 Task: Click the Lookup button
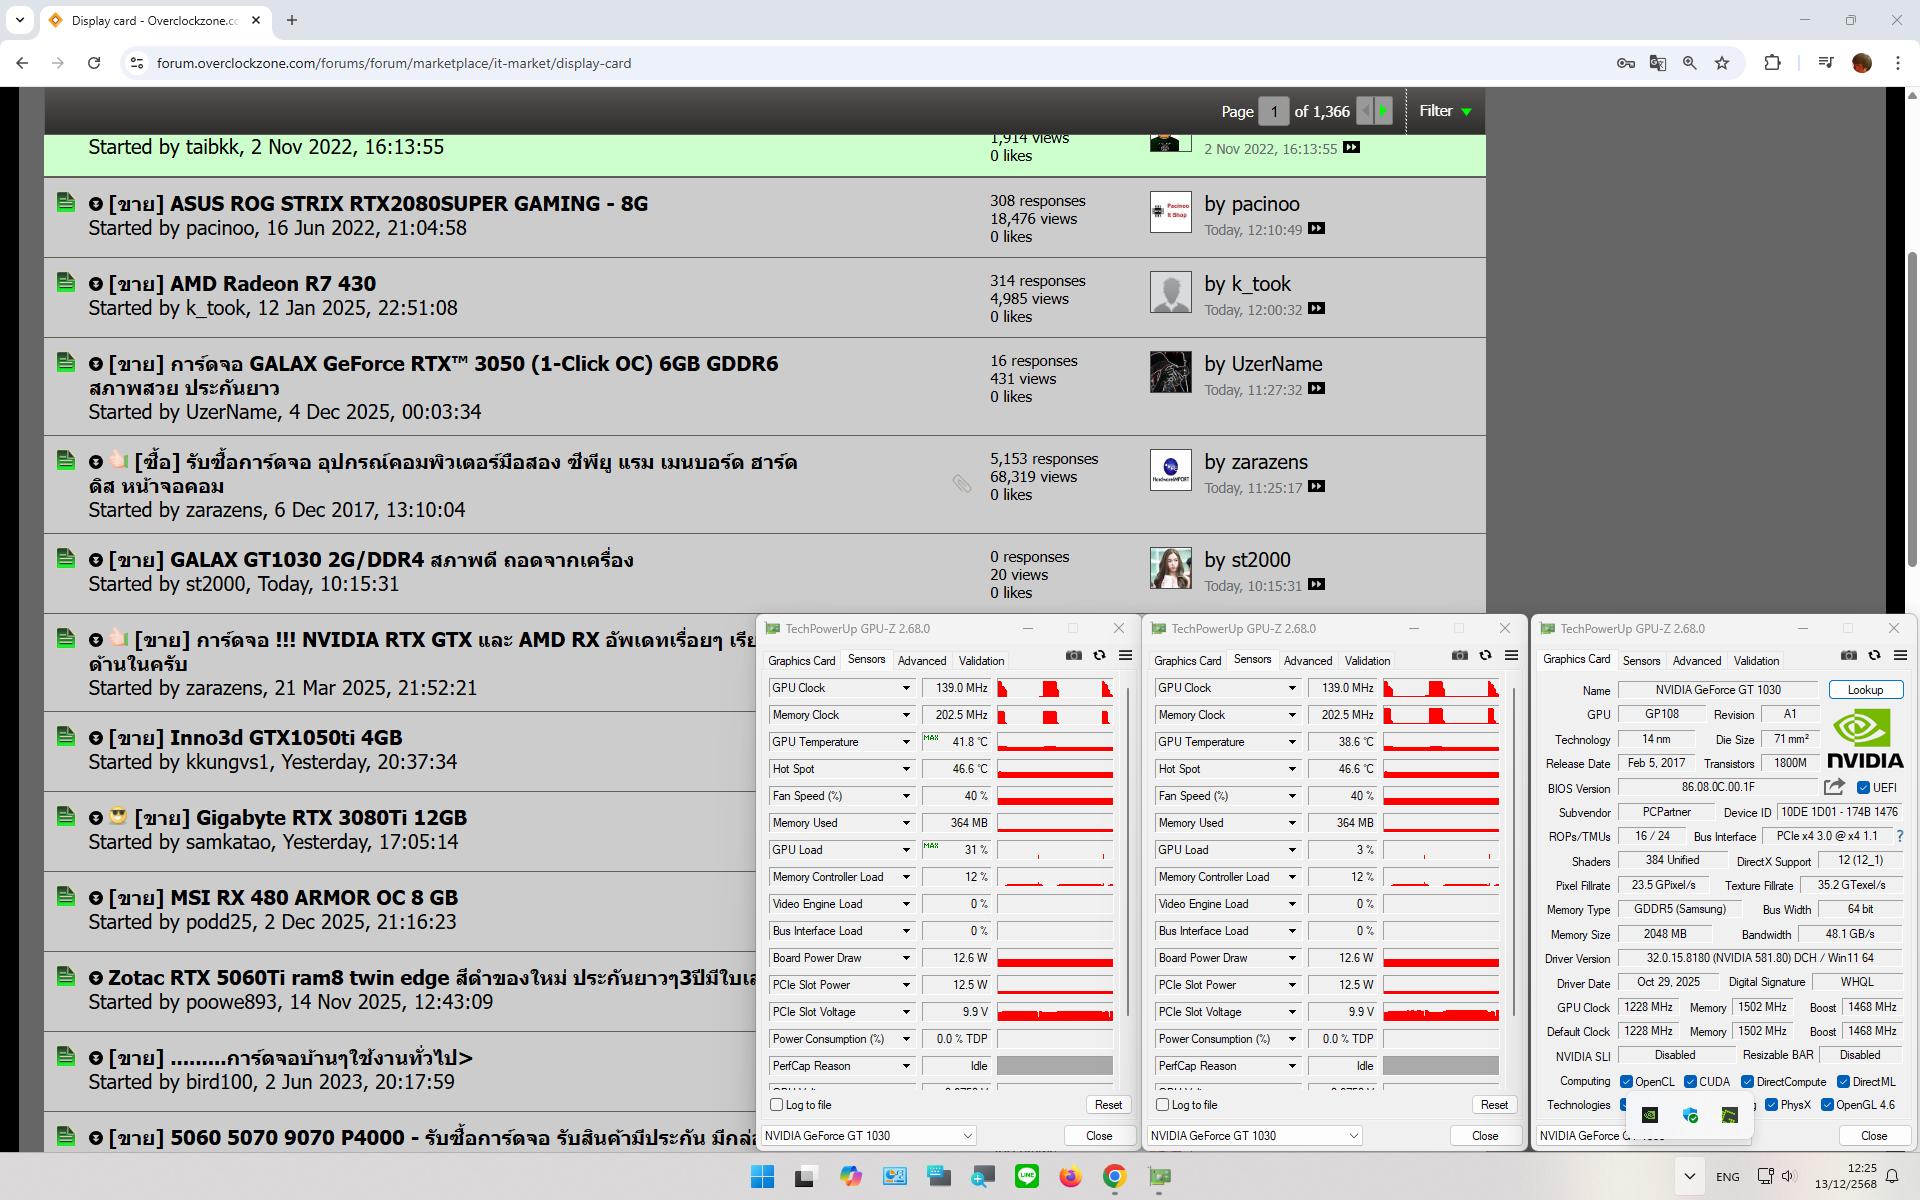tap(1865, 690)
